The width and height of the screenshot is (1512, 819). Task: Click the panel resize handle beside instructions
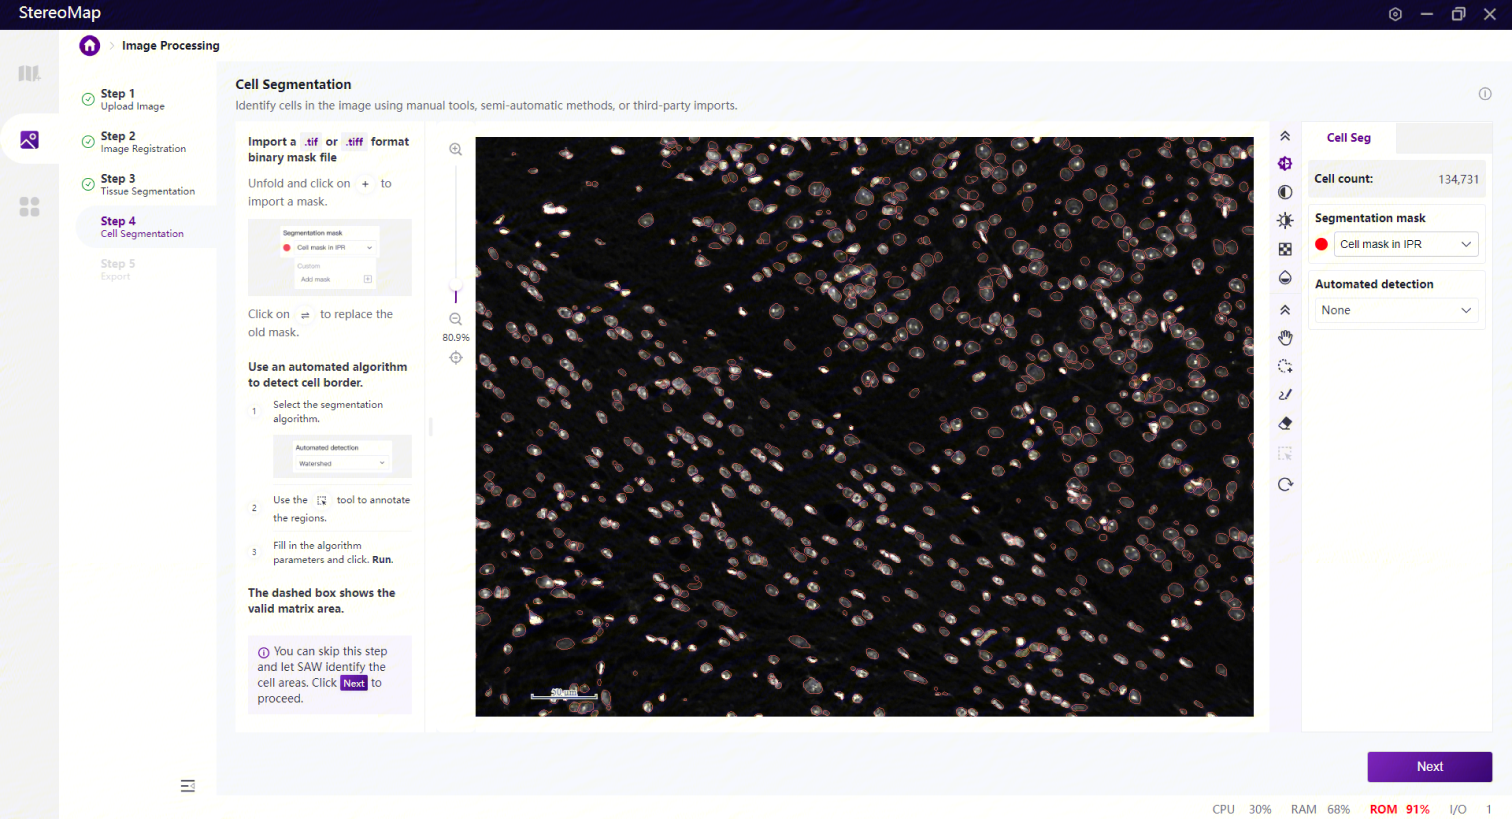click(x=430, y=427)
